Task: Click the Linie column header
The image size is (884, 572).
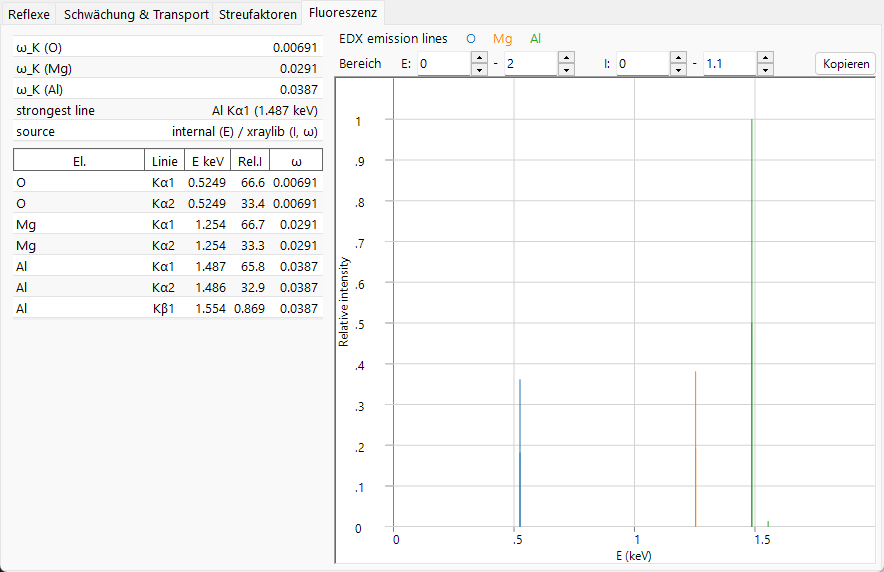Action: [x=165, y=161]
